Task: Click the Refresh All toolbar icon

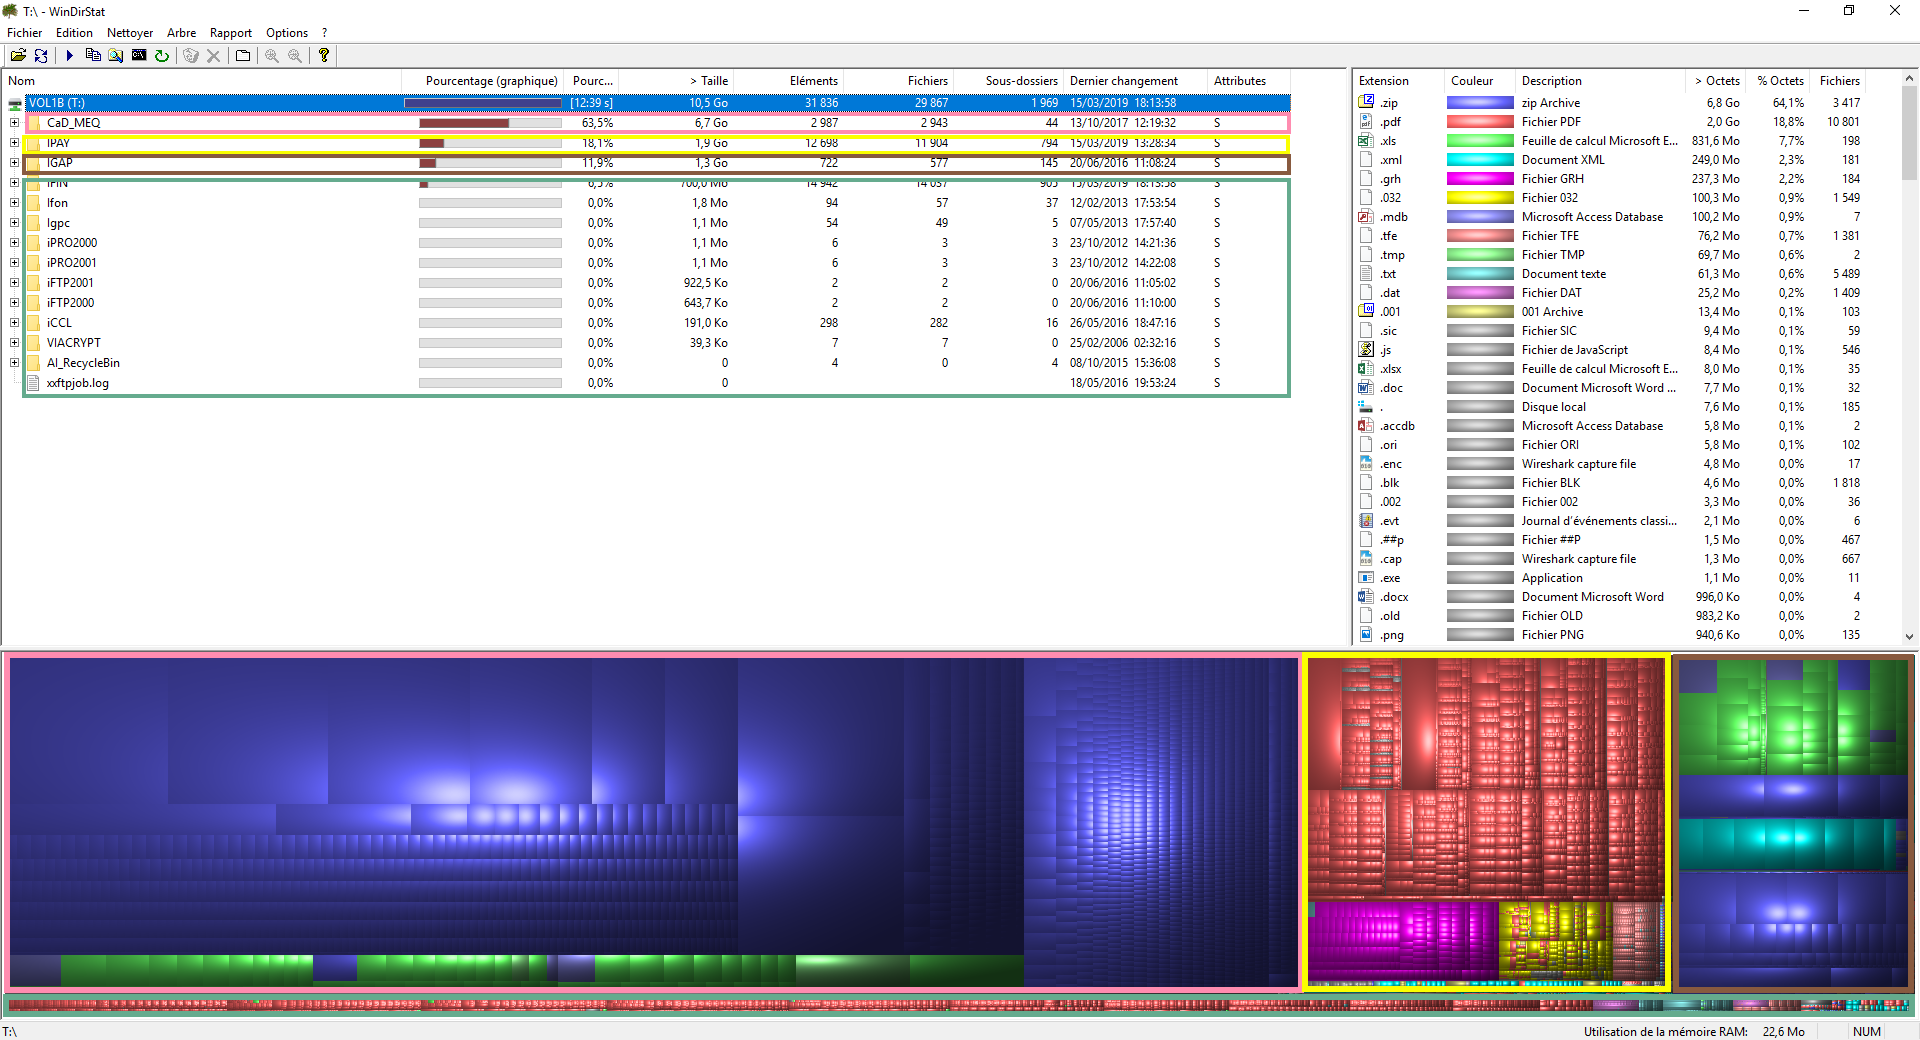Action: pos(41,56)
